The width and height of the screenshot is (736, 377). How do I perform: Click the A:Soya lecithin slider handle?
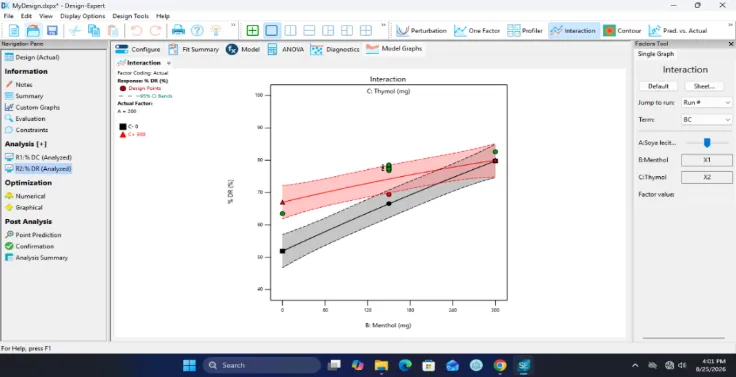[x=707, y=142]
